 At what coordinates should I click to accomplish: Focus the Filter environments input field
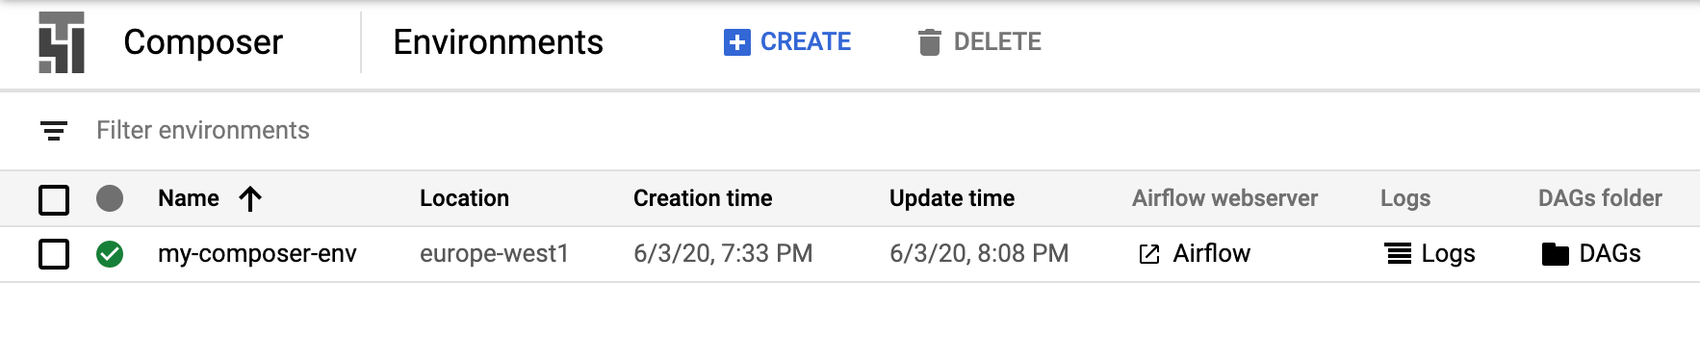[x=850, y=131]
